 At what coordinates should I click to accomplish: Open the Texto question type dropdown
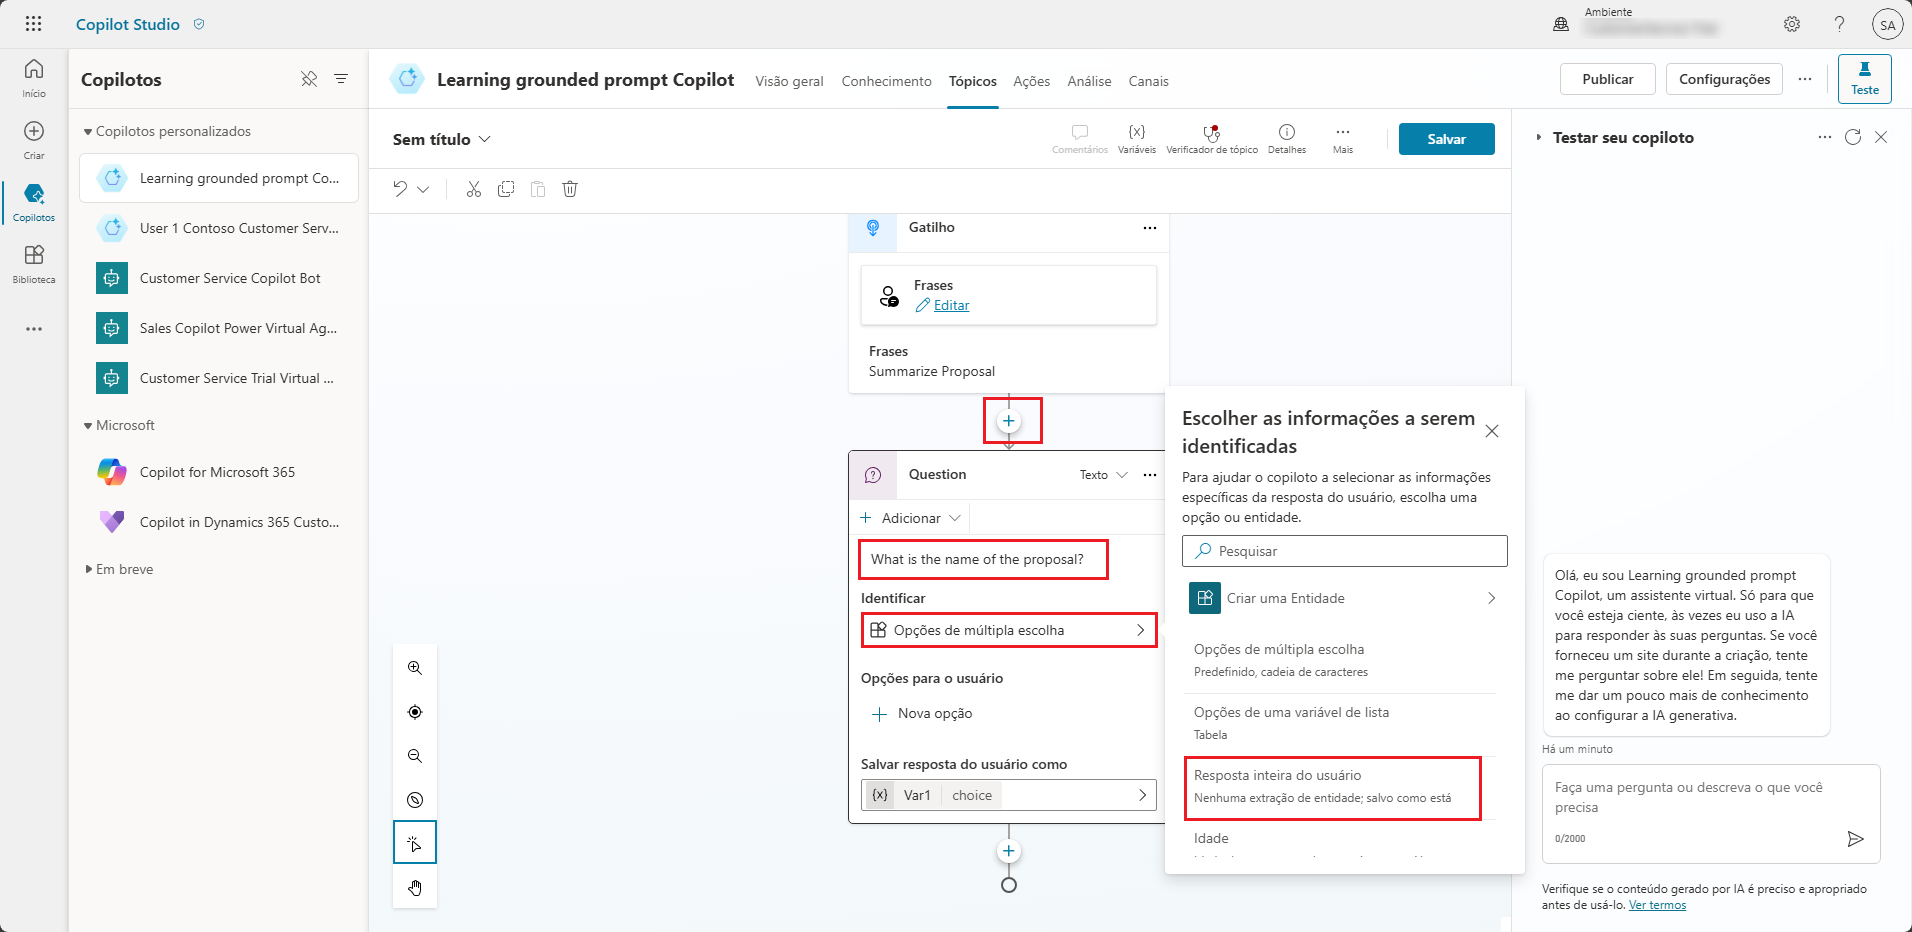pyautogui.click(x=1103, y=475)
